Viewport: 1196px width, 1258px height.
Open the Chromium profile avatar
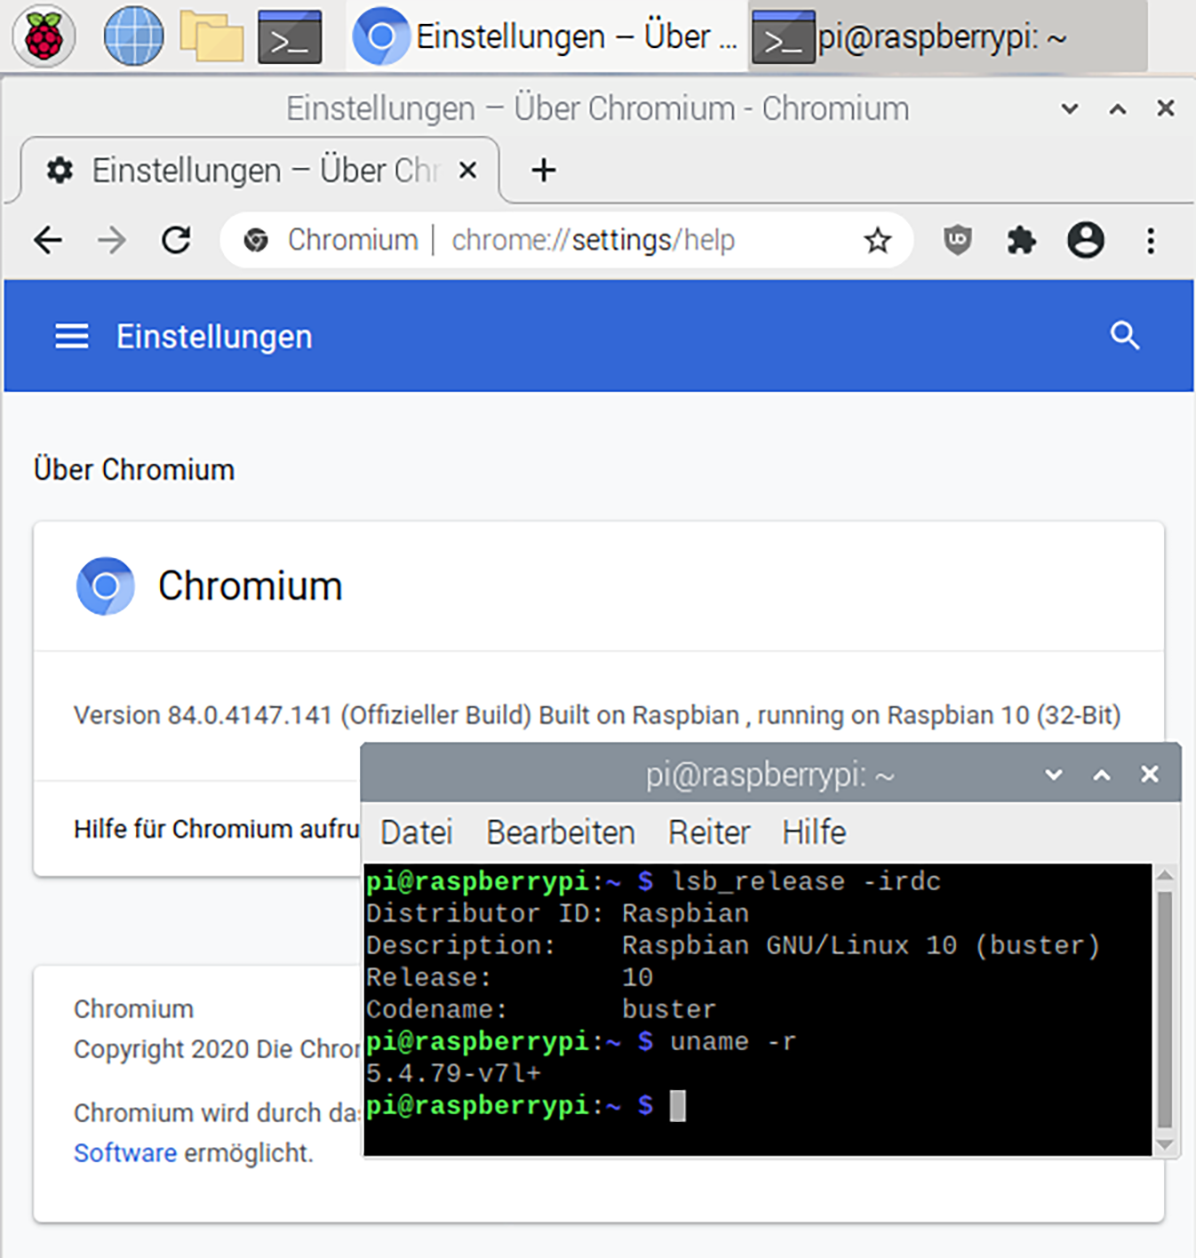point(1085,240)
